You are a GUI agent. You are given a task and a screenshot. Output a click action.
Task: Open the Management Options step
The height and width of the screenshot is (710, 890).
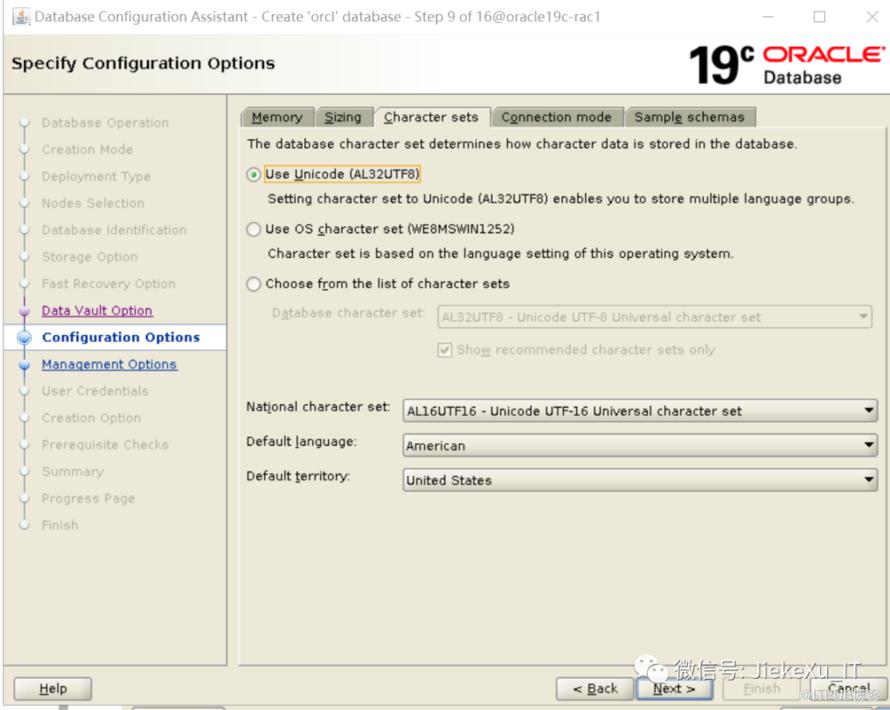point(109,365)
